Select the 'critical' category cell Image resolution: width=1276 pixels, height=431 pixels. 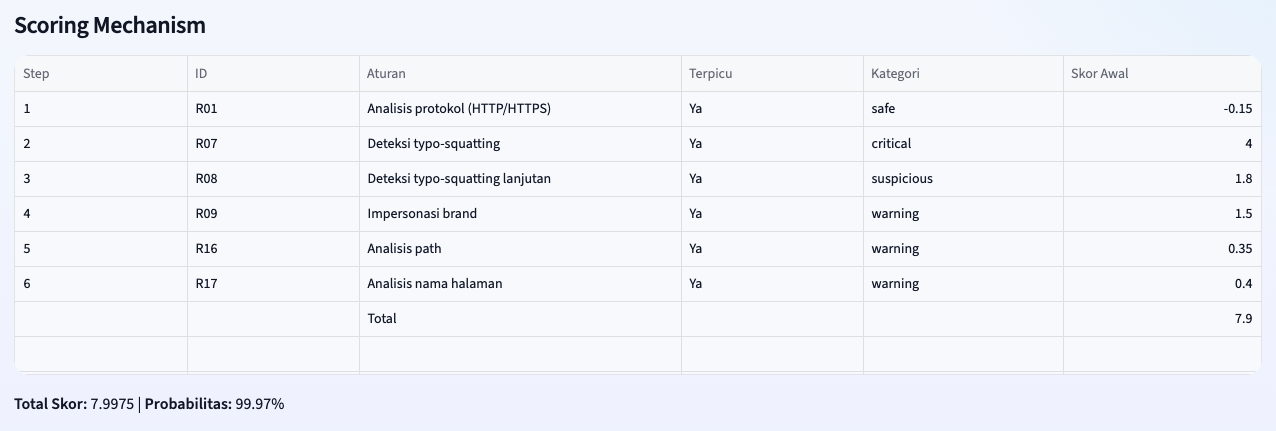963,144
